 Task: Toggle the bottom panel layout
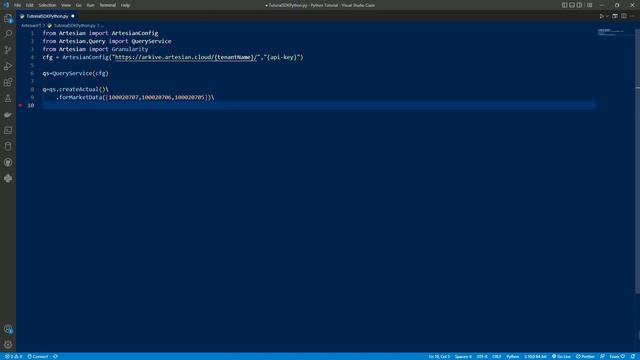pos(572,5)
